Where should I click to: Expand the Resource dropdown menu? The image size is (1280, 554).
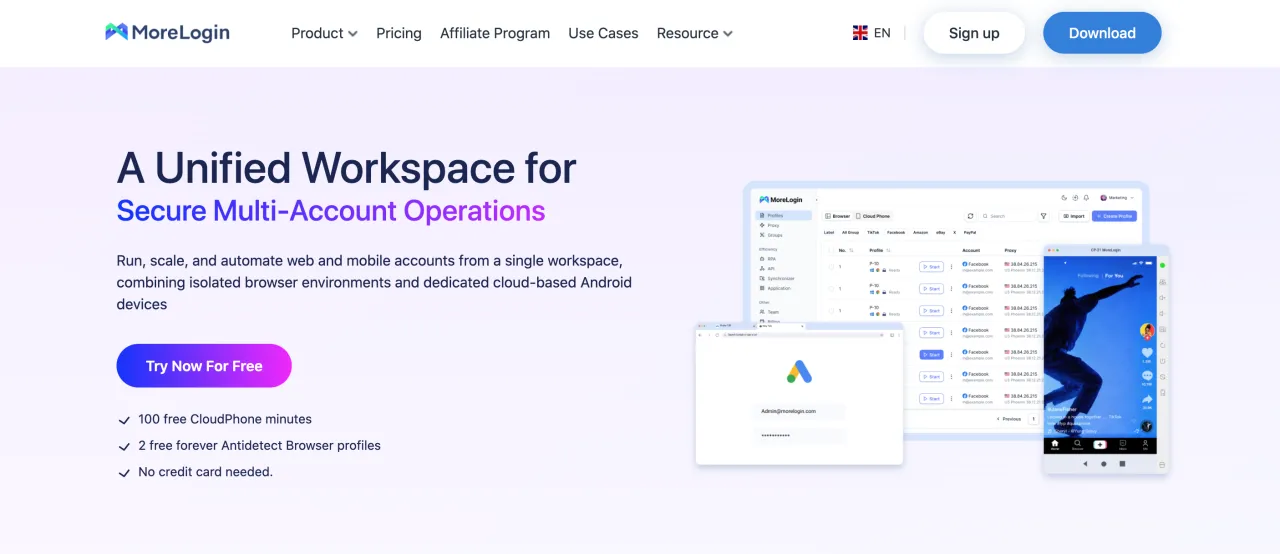tap(694, 33)
